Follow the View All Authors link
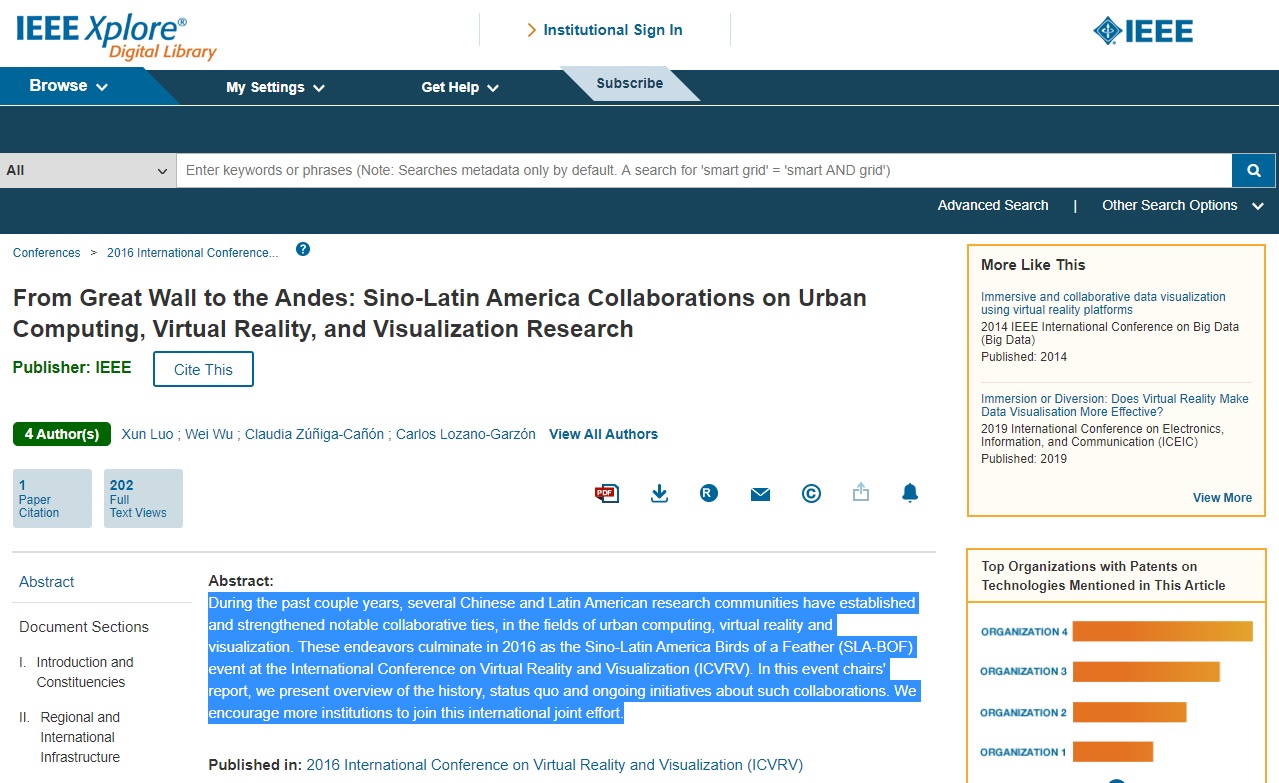The height and width of the screenshot is (783, 1279). pyautogui.click(x=603, y=434)
